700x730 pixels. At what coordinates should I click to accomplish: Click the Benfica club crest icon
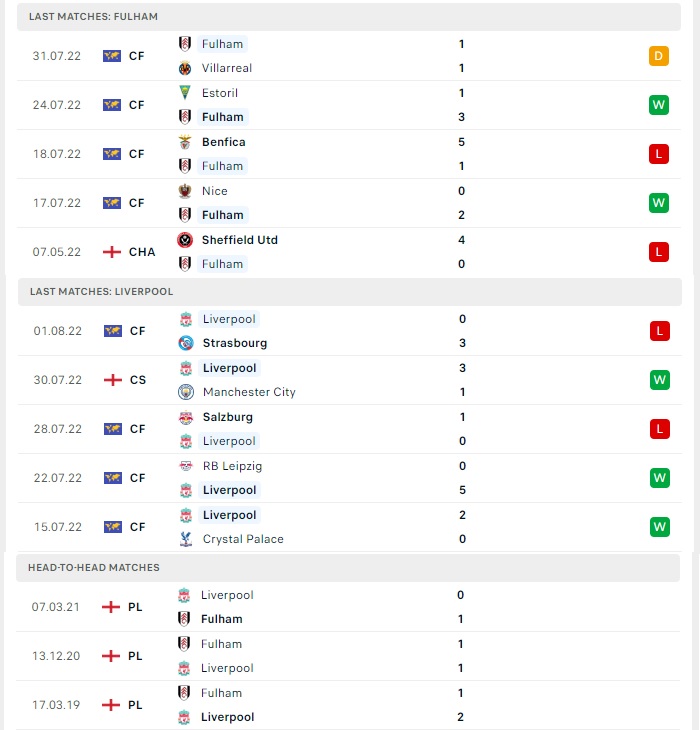[x=185, y=142]
